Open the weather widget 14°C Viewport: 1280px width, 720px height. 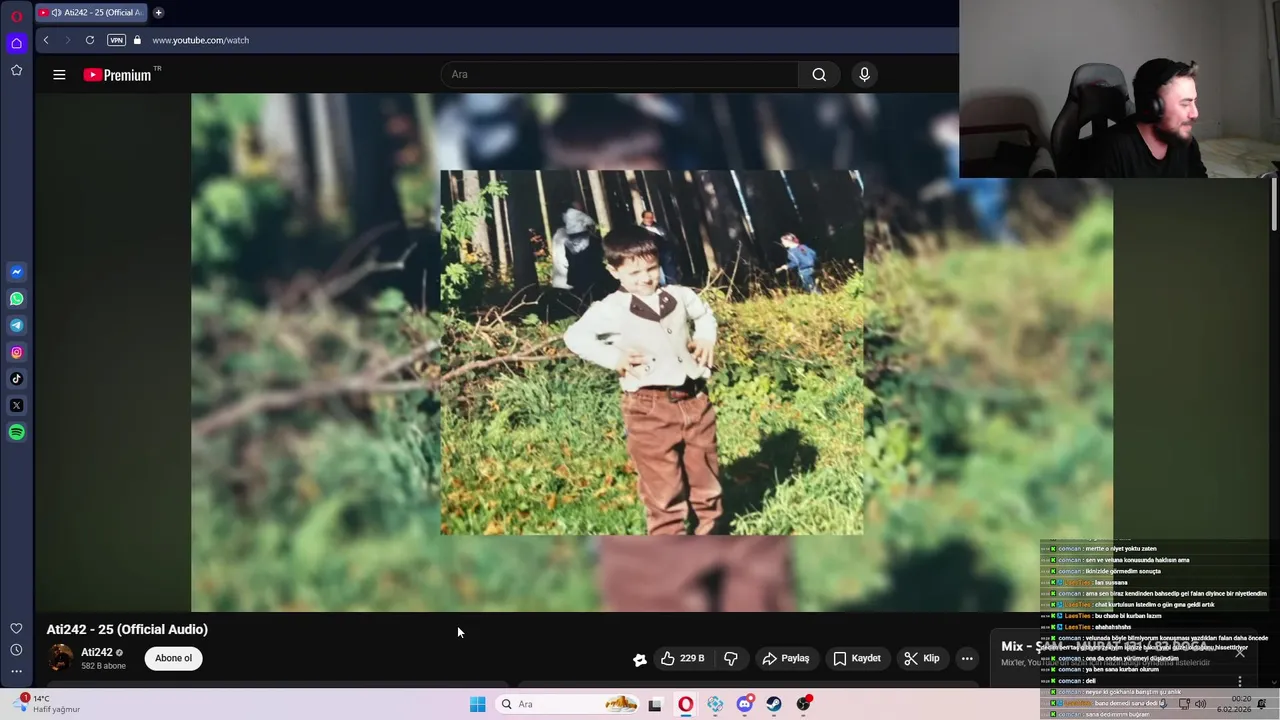click(x=47, y=704)
